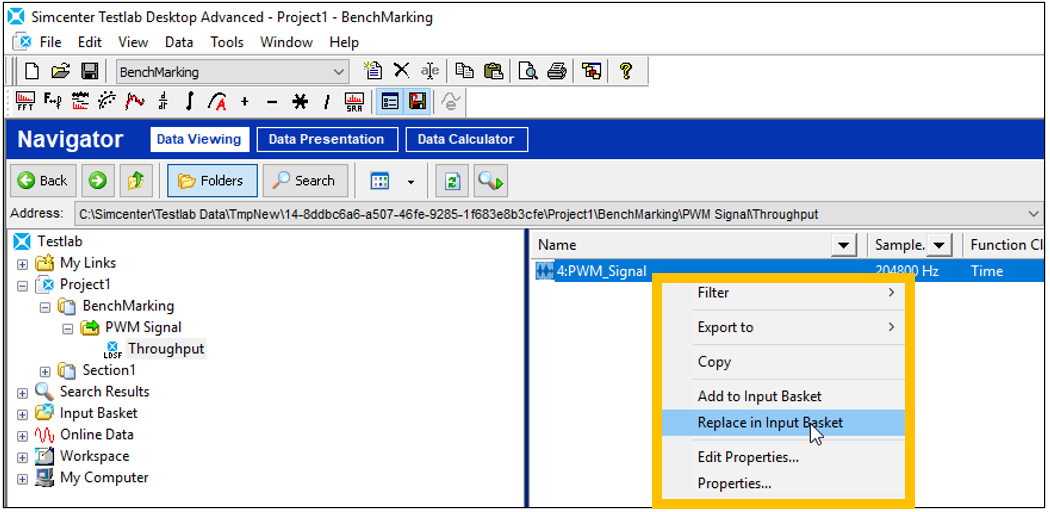This screenshot has width=1050, height=512.
Task: Open a project via the open folder icon
Action: pyautogui.click(x=61, y=71)
